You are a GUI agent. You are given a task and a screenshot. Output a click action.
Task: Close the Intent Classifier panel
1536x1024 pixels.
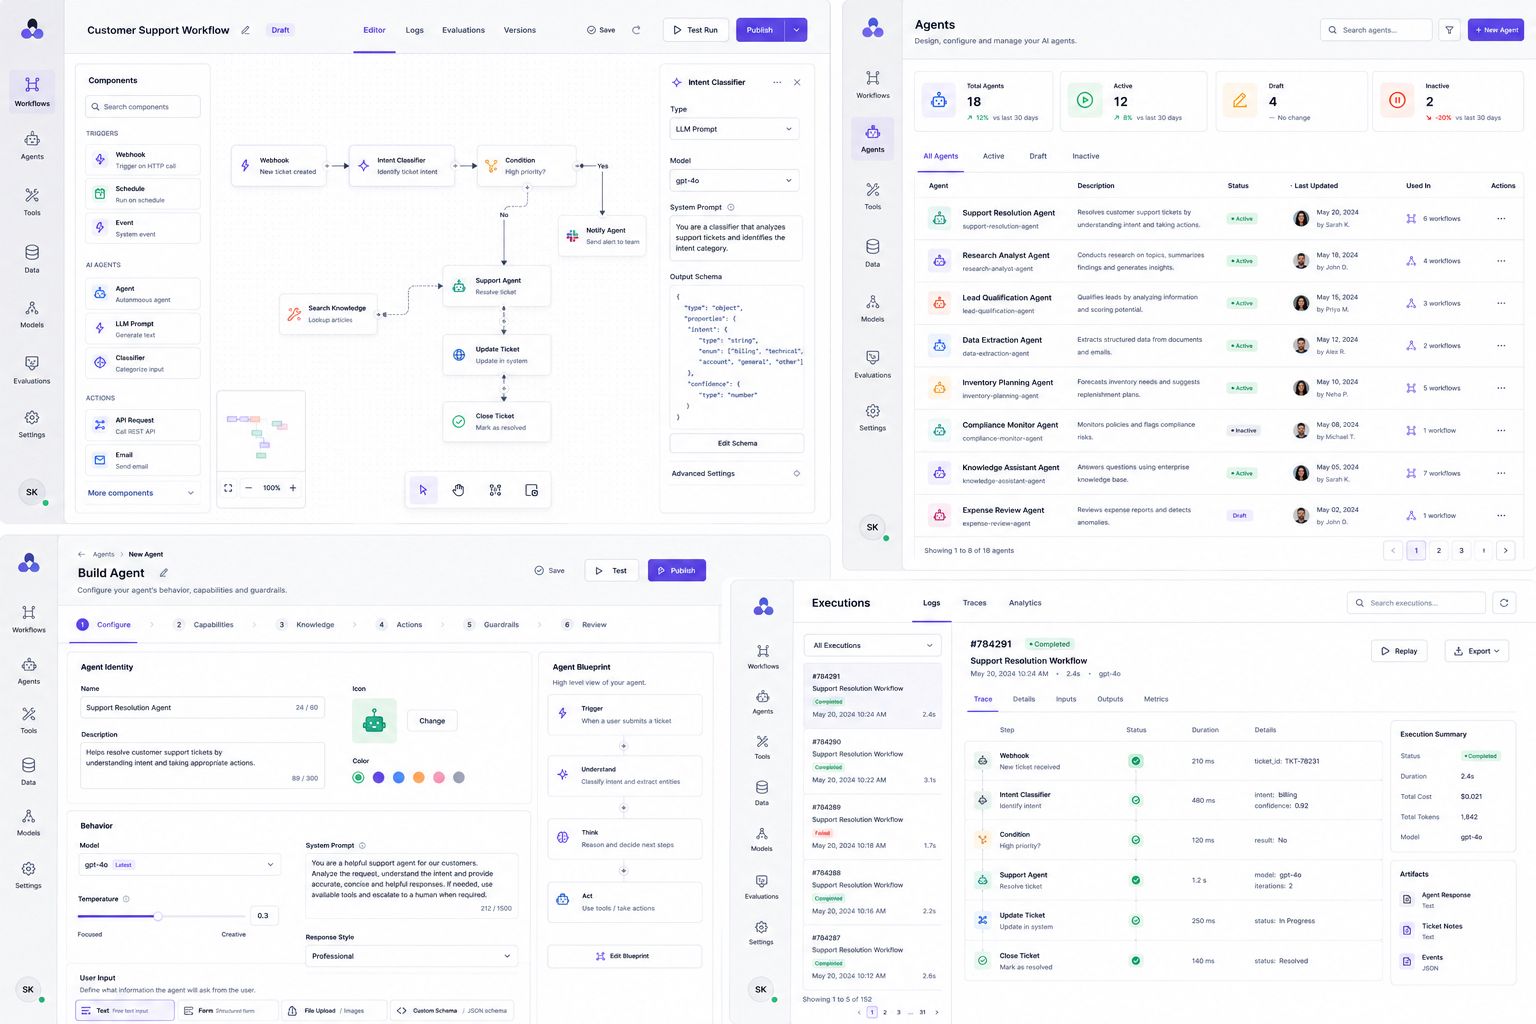coord(797,82)
